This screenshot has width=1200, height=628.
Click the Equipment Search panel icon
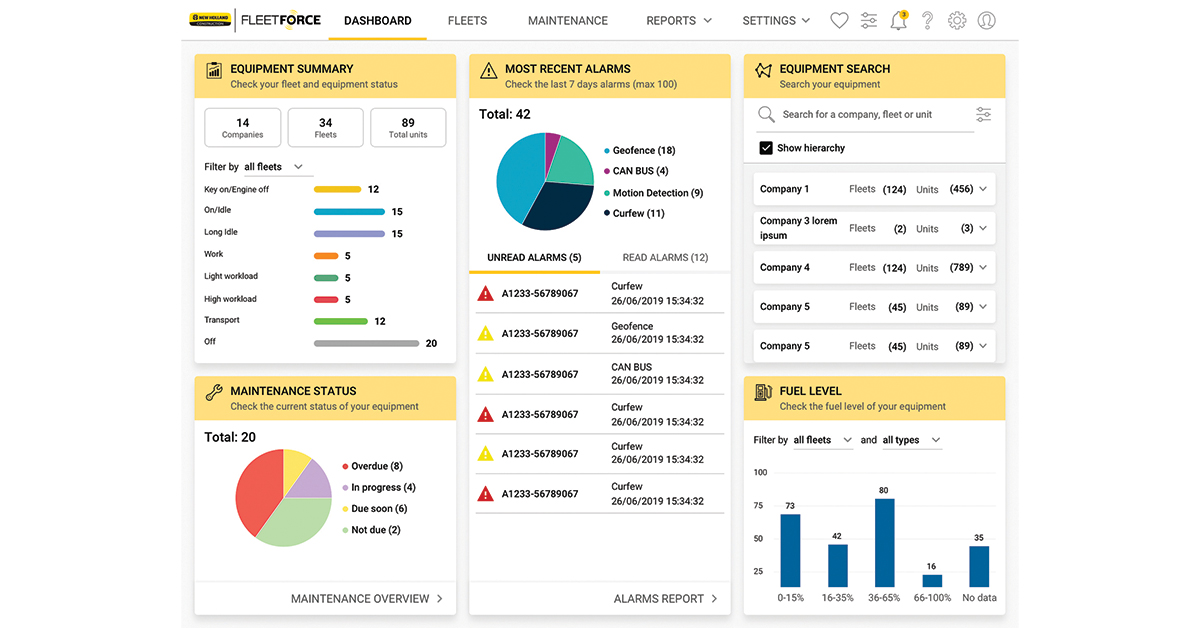click(x=763, y=70)
